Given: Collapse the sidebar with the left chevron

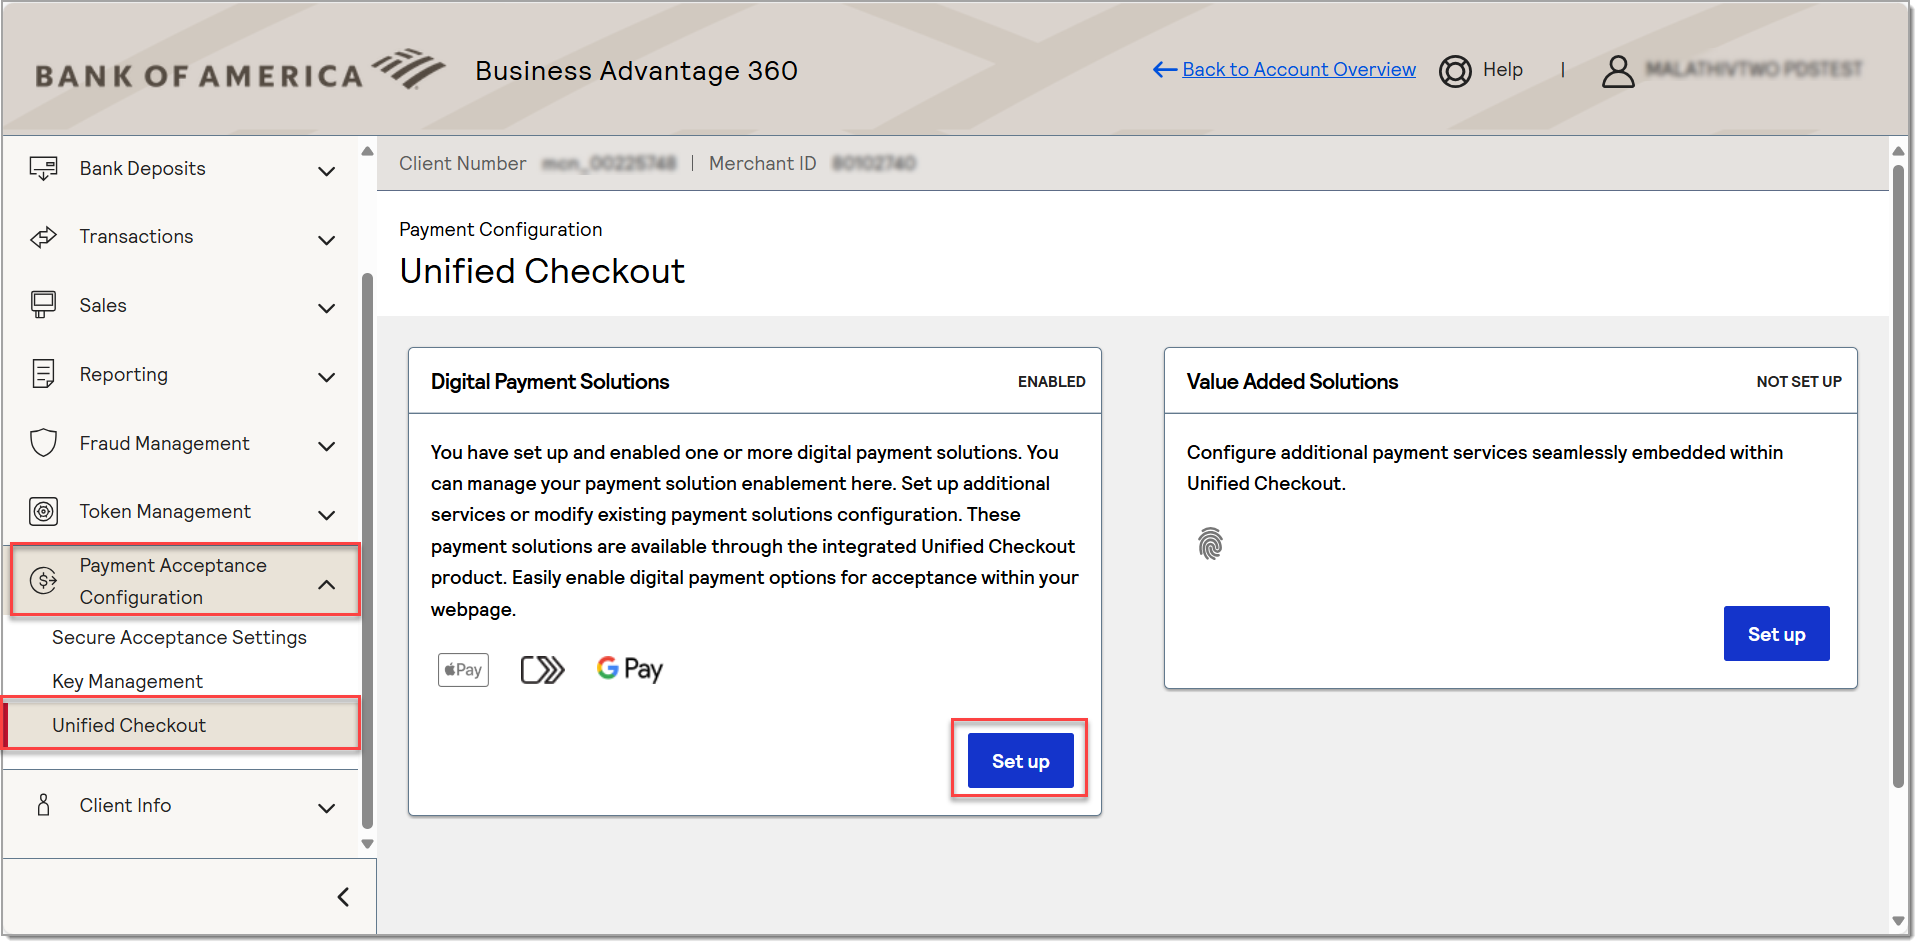Looking at the screenshot, I should (x=343, y=897).
